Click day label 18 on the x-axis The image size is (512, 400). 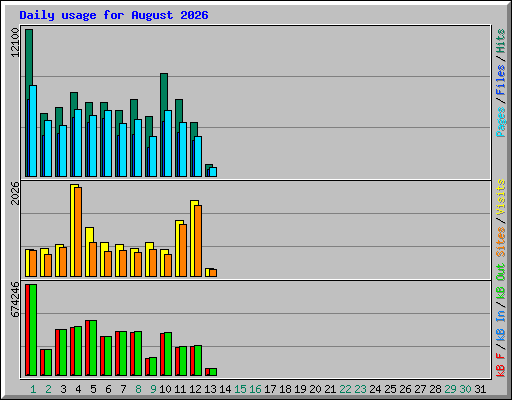pos(285,389)
